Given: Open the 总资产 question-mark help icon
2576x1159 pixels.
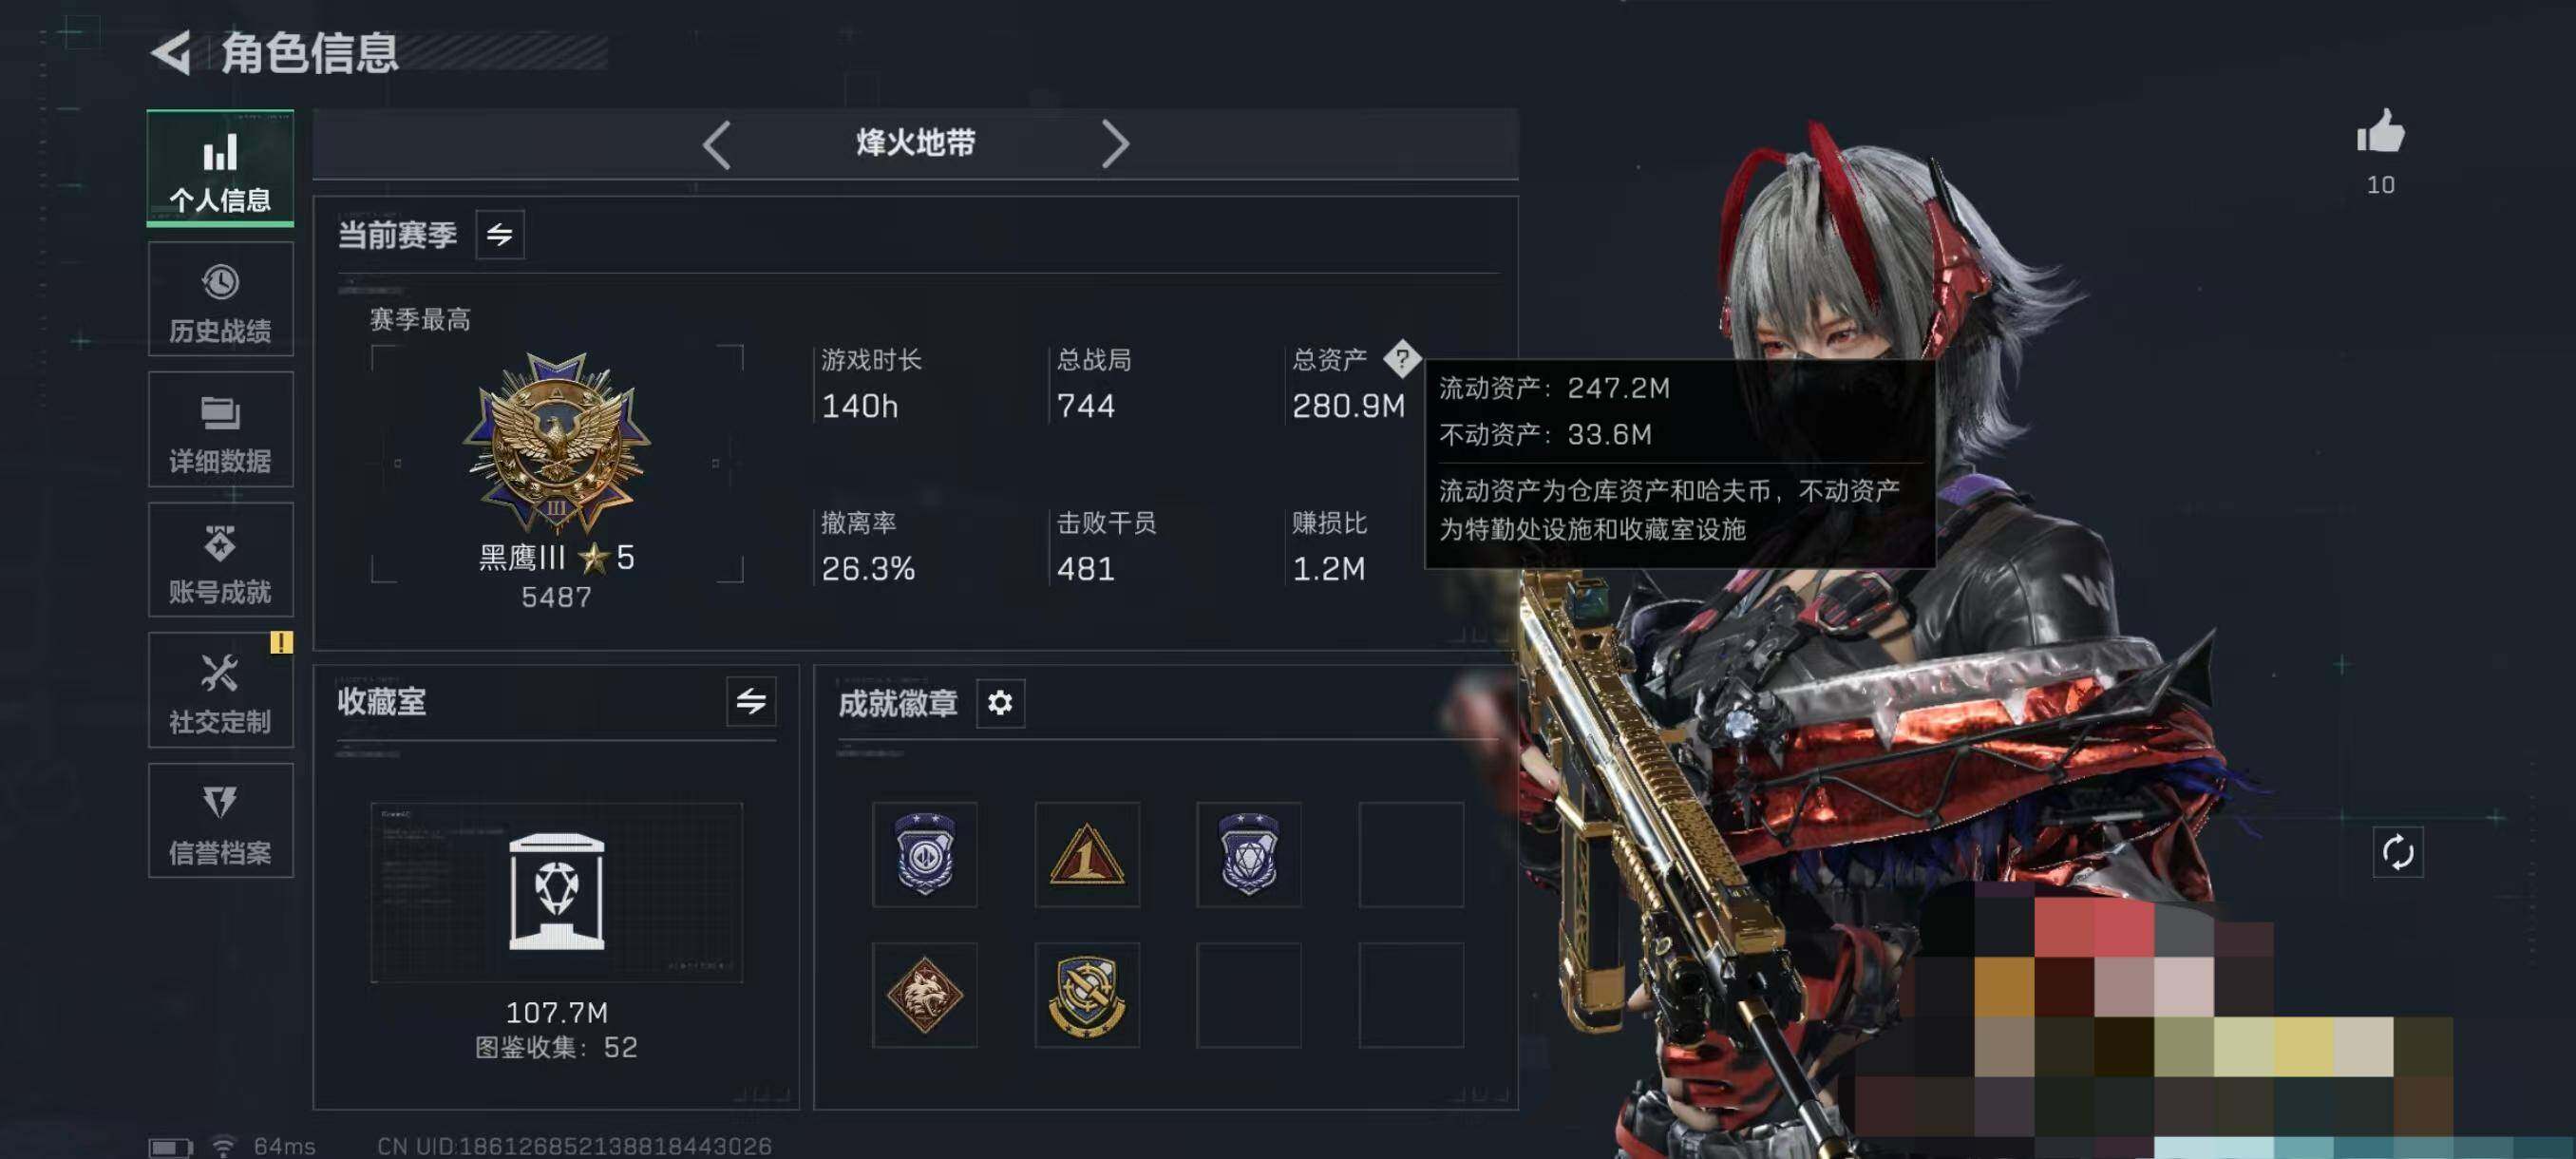Looking at the screenshot, I should point(1401,358).
